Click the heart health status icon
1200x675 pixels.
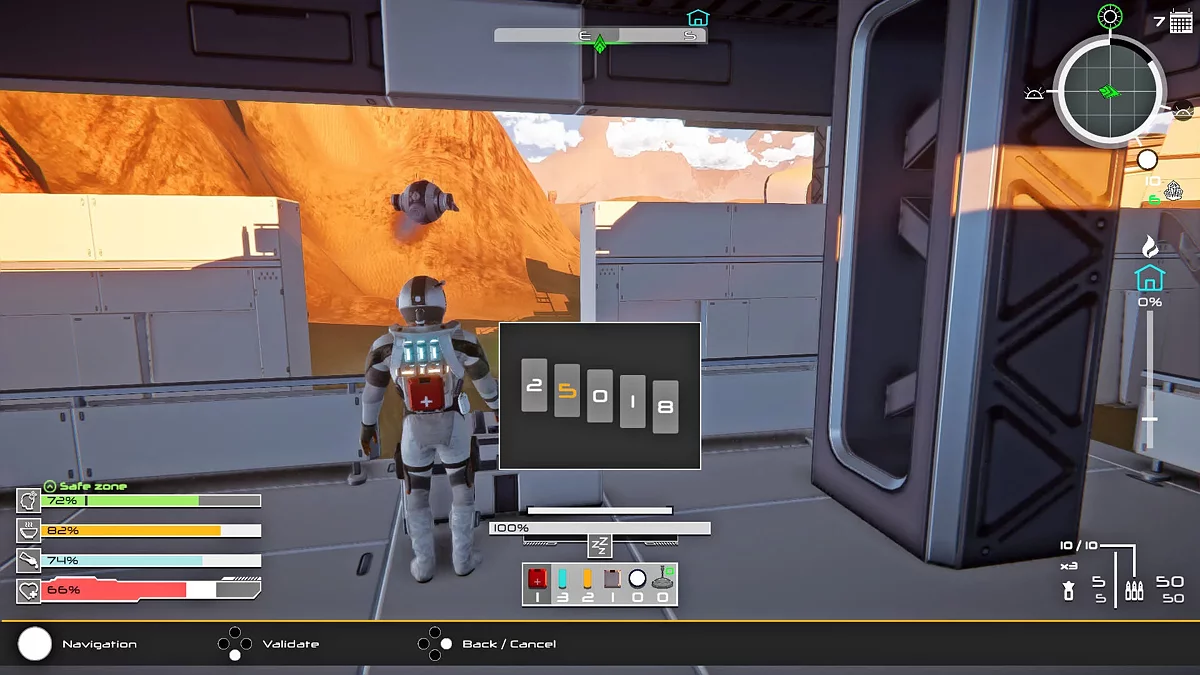[x=28, y=590]
